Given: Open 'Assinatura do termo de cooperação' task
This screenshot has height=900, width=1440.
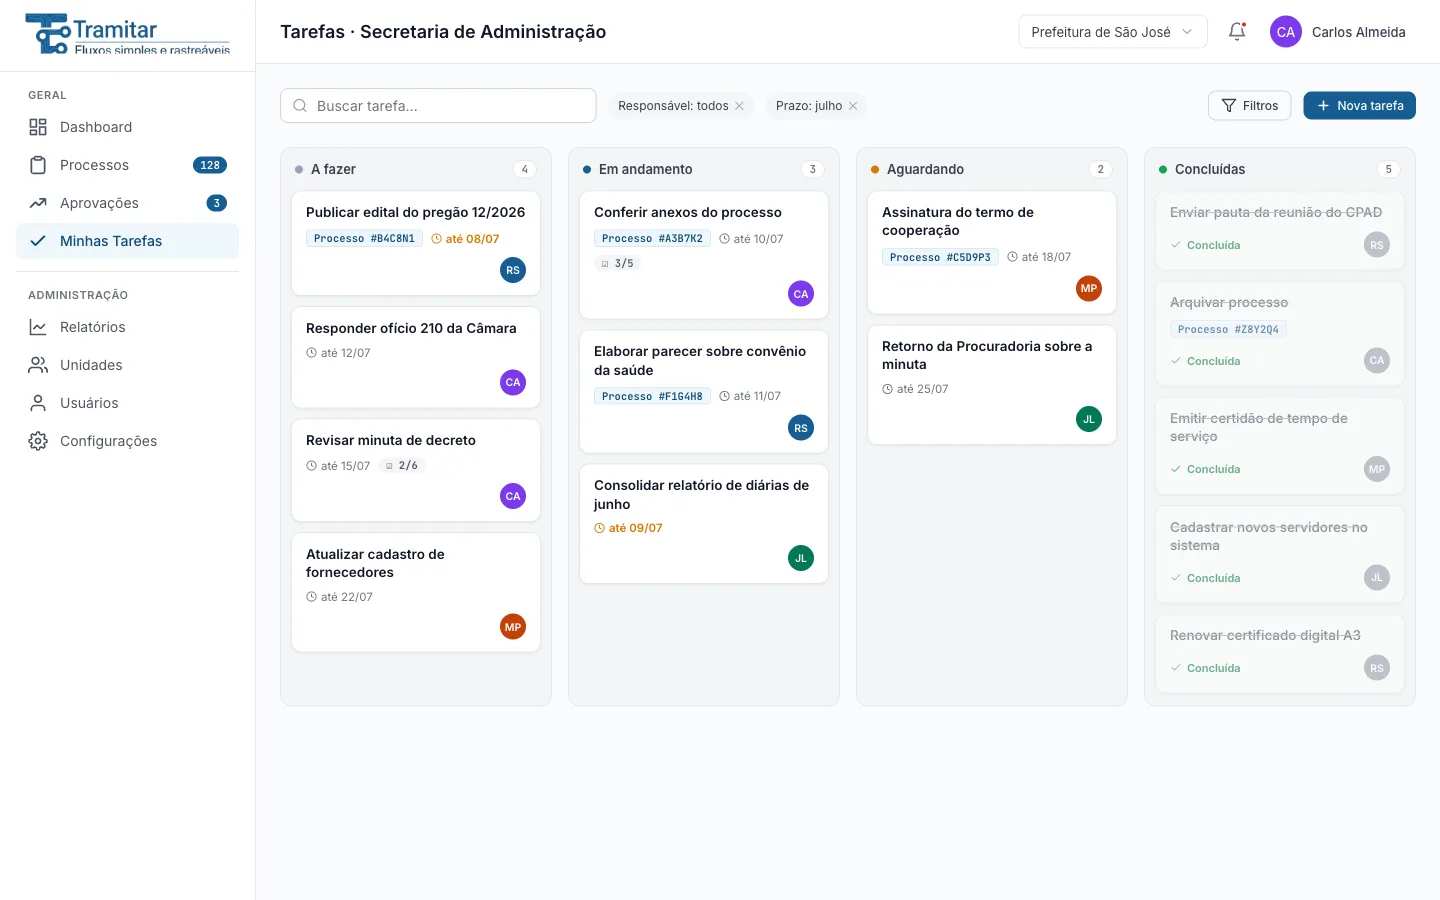Looking at the screenshot, I should pos(992,253).
